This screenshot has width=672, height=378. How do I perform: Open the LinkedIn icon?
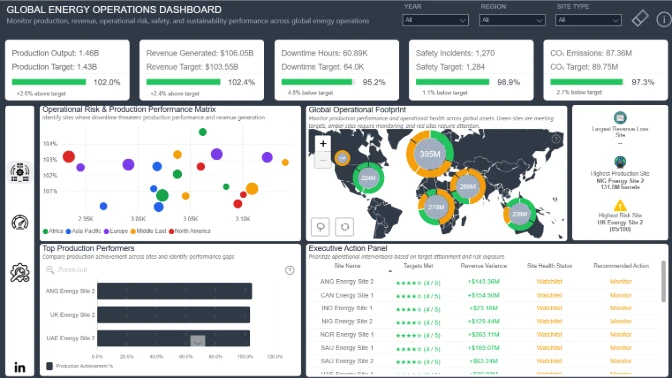(20, 367)
